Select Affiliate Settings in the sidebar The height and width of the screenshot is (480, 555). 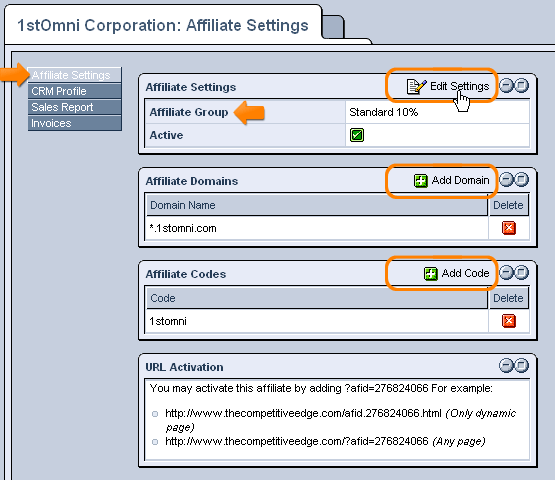tap(75, 75)
